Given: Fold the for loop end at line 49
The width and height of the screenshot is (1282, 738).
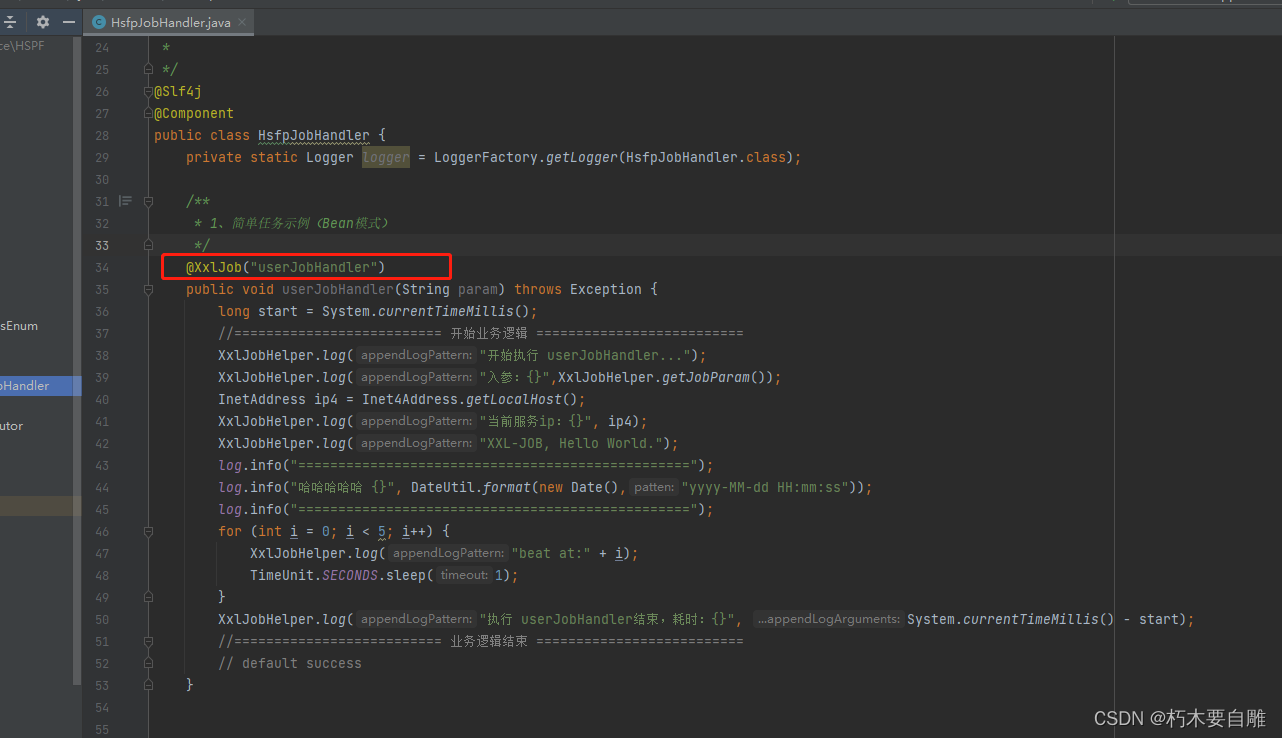Looking at the screenshot, I should pos(148,597).
